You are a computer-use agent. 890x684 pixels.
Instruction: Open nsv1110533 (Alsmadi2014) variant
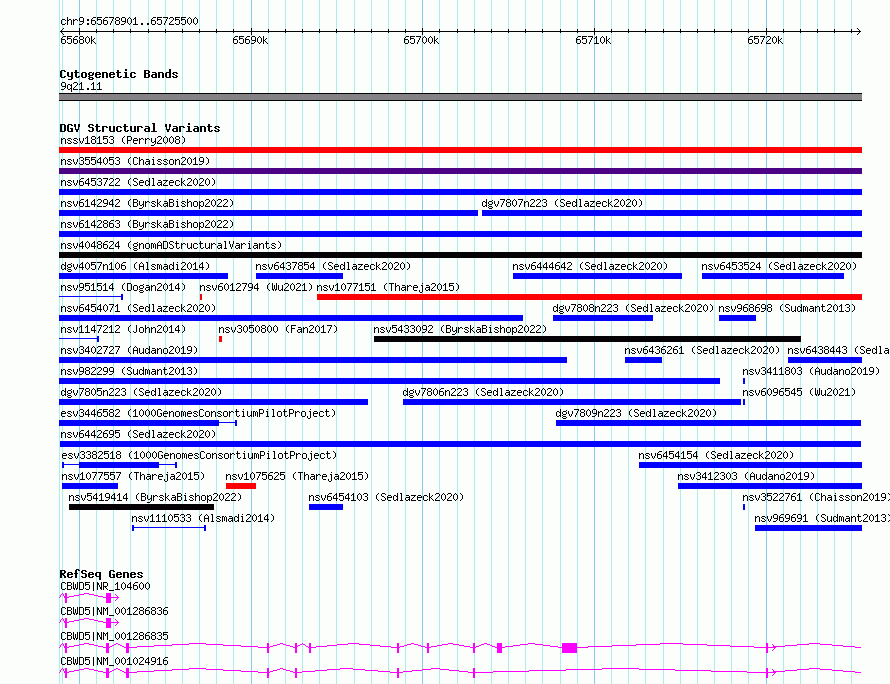(203, 518)
